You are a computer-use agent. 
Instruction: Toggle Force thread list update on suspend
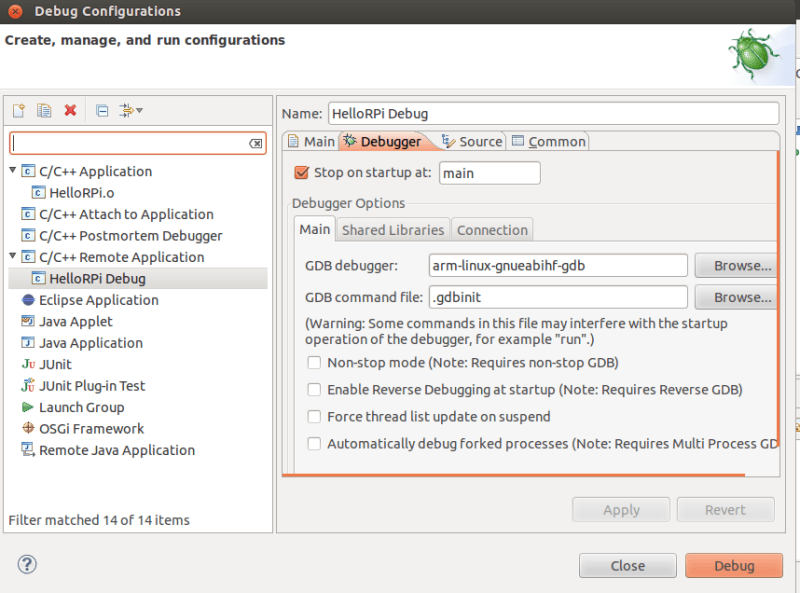click(x=314, y=417)
